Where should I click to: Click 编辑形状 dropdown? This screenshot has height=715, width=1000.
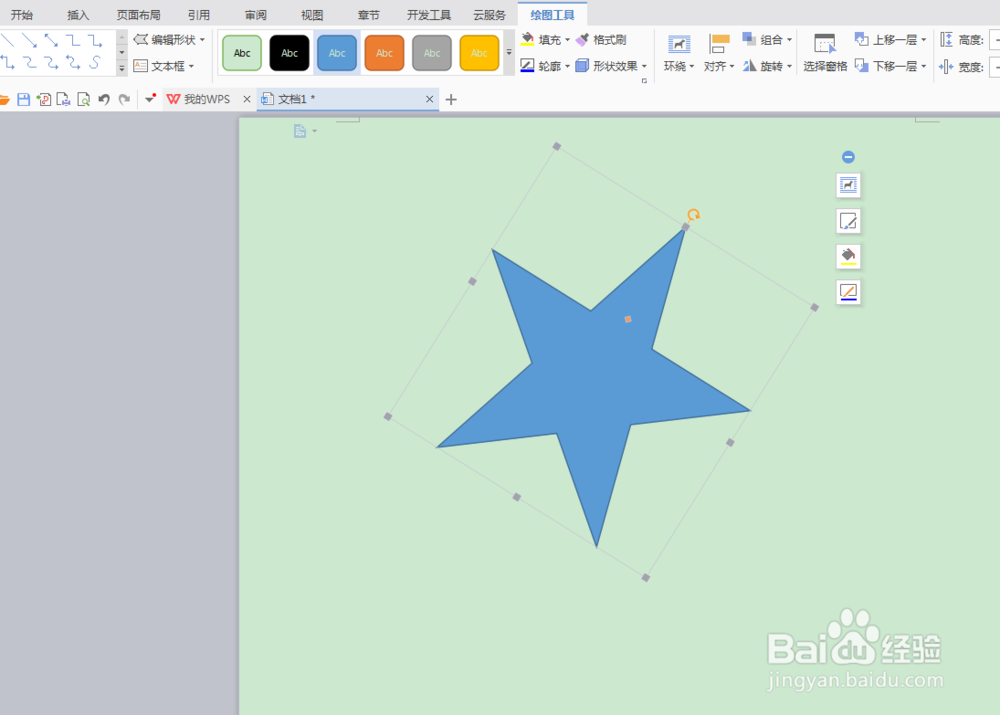[170, 40]
